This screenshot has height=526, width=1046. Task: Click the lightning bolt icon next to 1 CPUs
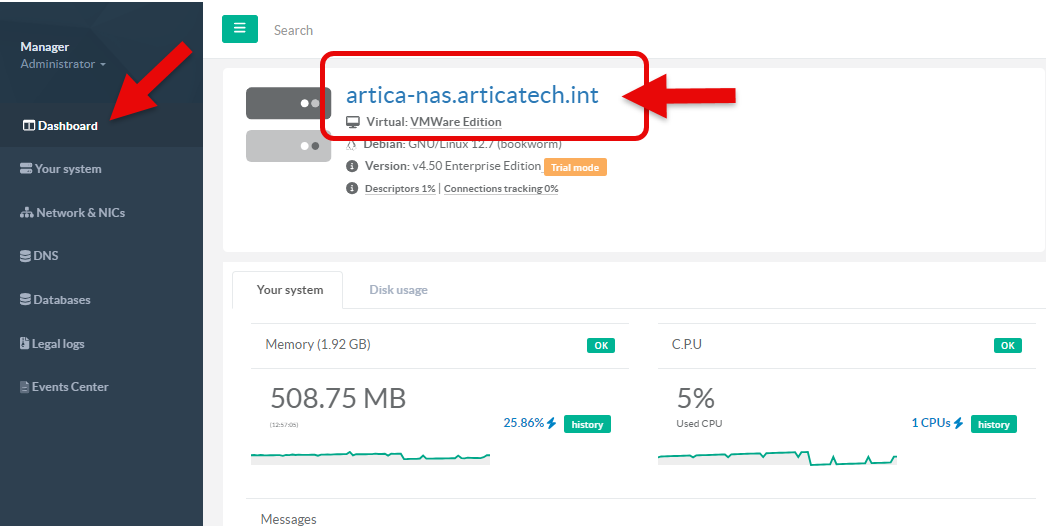pos(958,423)
